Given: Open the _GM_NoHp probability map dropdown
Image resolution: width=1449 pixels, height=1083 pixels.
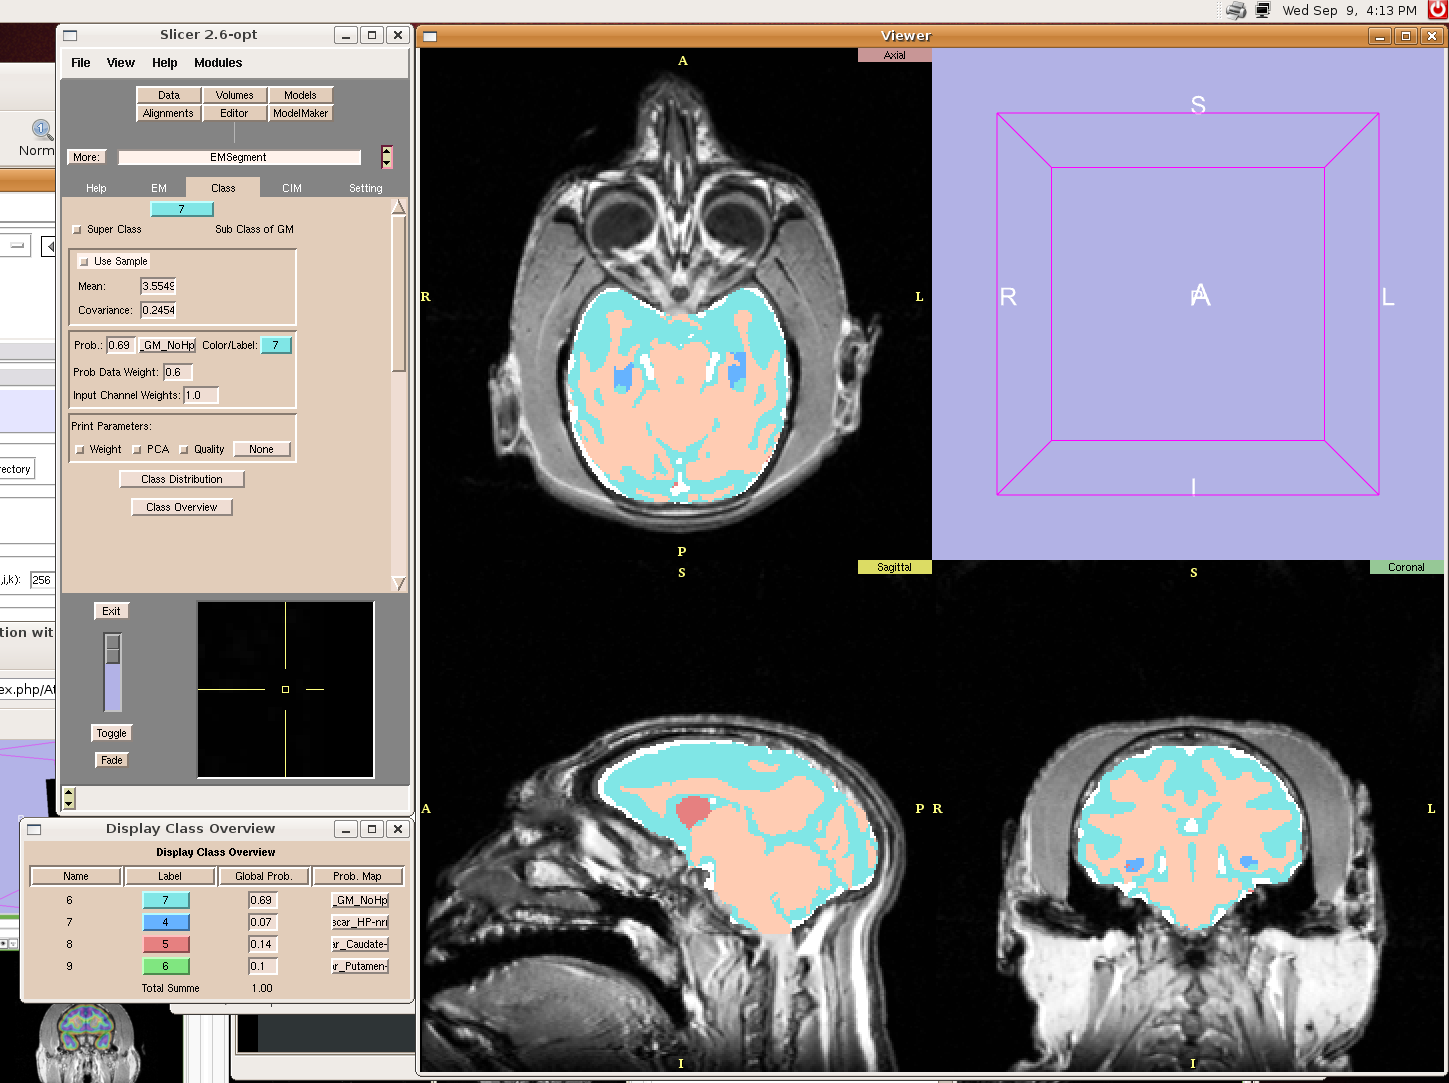Looking at the screenshot, I should (x=167, y=345).
